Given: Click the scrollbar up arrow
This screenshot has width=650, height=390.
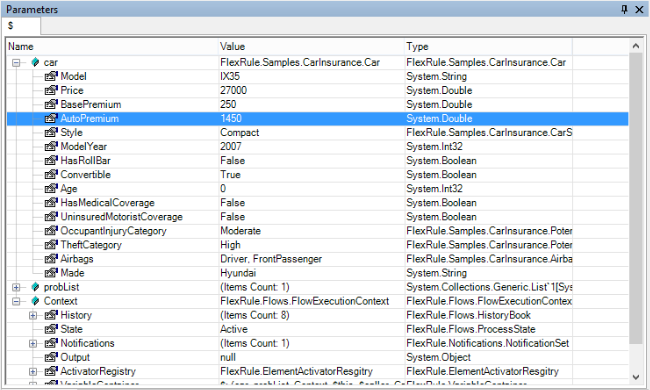Looking at the screenshot, I should 636,46.
